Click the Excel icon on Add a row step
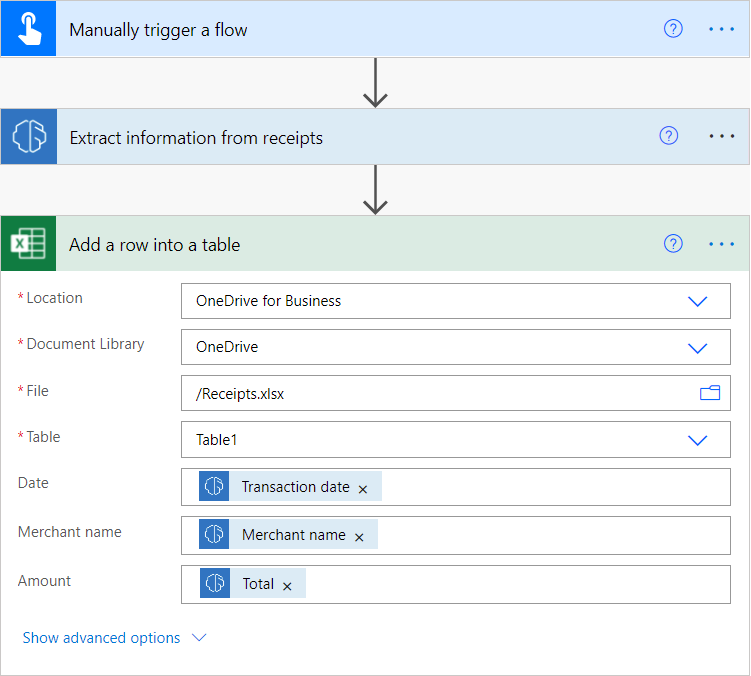Viewport: 751px width, 676px height. pyautogui.click(x=28, y=244)
